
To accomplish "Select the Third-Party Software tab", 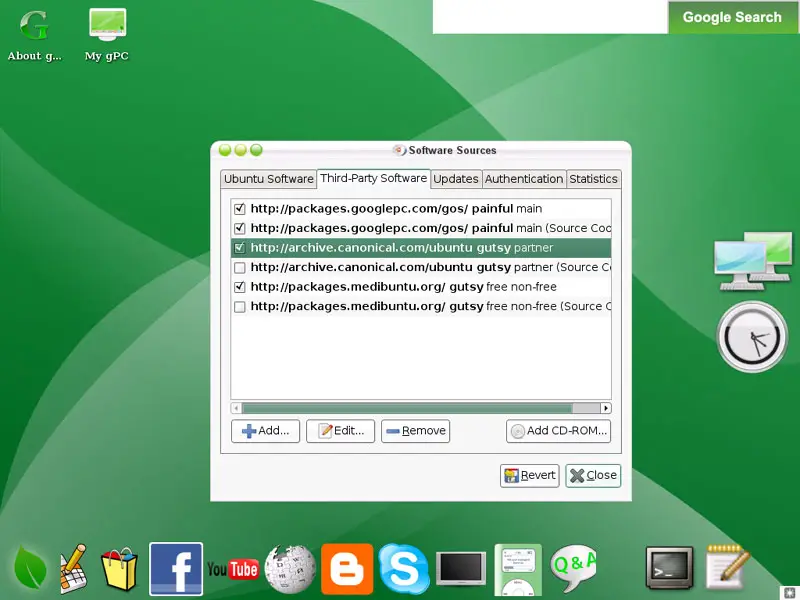I will point(373,179).
